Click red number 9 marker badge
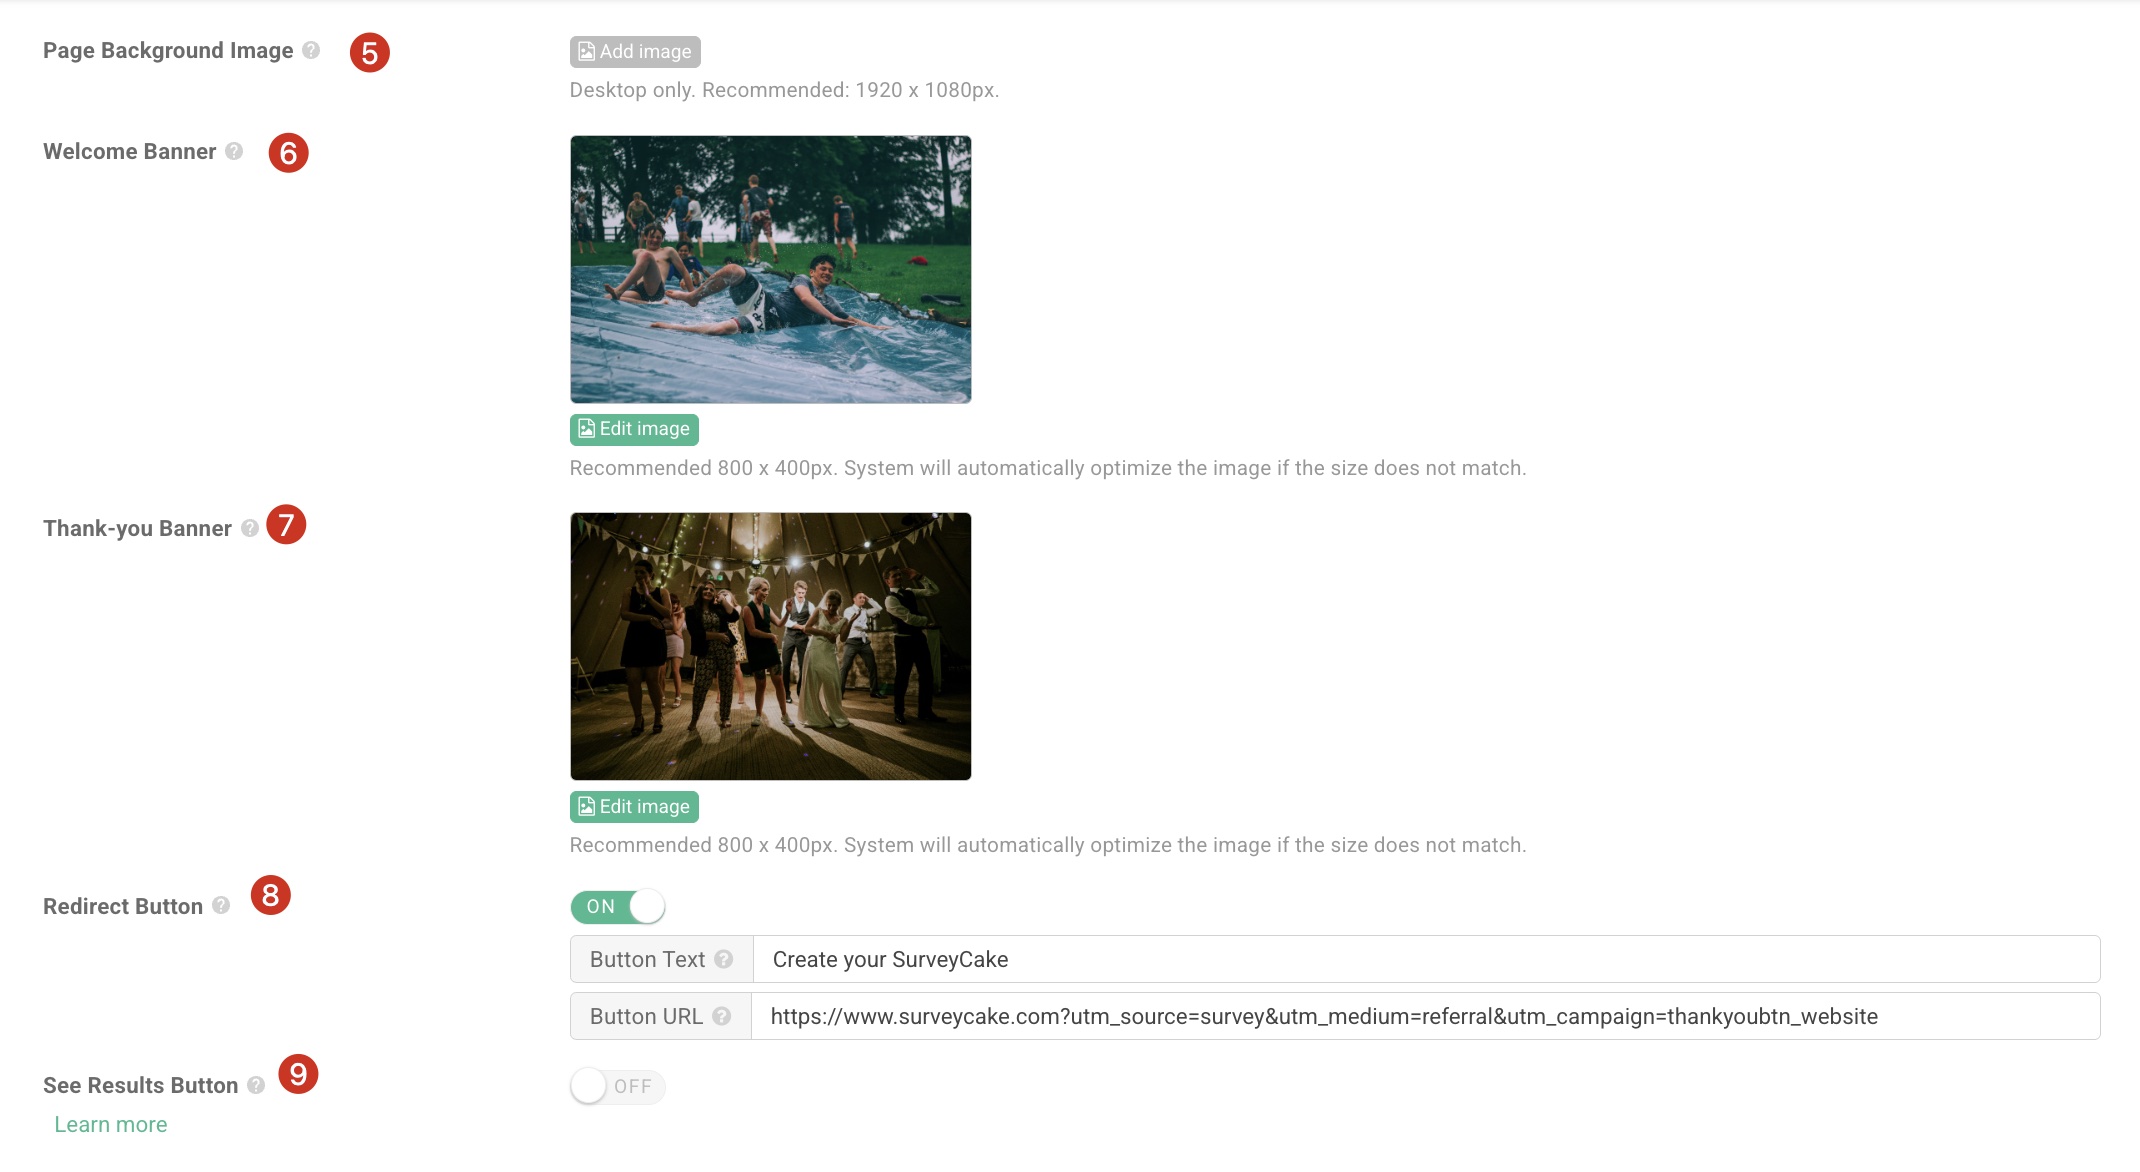The height and width of the screenshot is (1172, 2140). coord(298,1074)
